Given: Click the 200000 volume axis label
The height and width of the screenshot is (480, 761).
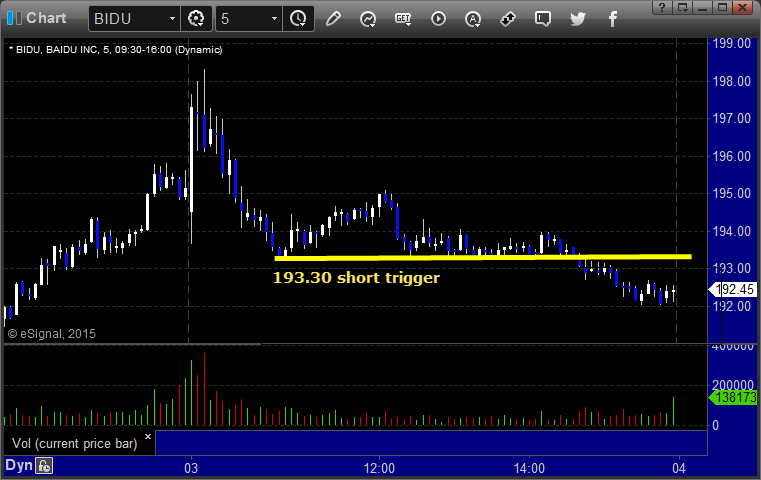Looking at the screenshot, I should [733, 385].
